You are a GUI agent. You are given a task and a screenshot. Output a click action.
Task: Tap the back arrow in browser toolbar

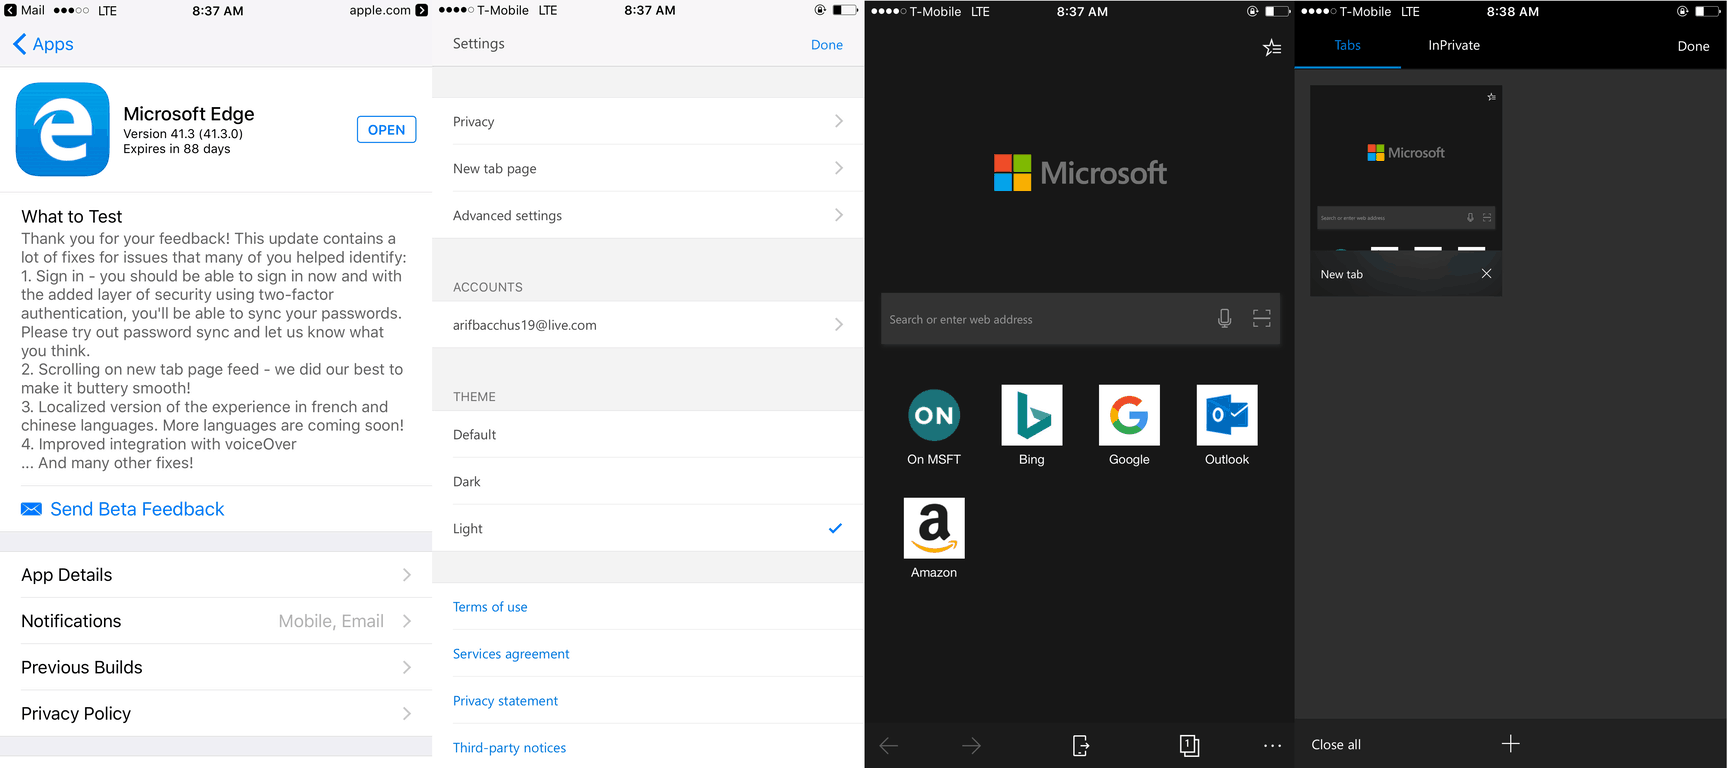click(889, 745)
